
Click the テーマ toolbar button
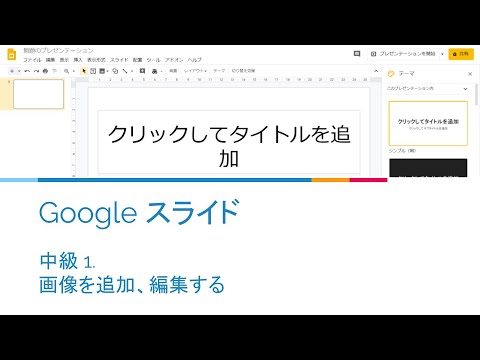pyautogui.click(x=219, y=71)
